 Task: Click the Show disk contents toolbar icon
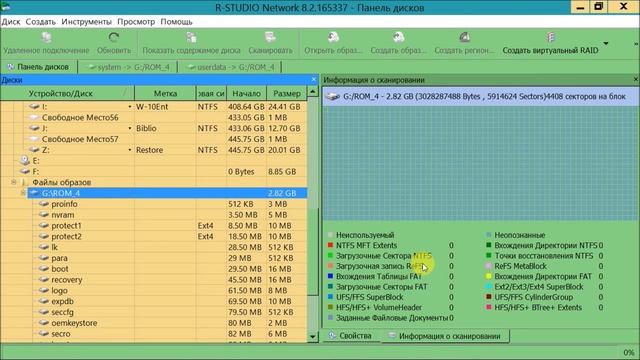pyautogui.click(x=191, y=38)
